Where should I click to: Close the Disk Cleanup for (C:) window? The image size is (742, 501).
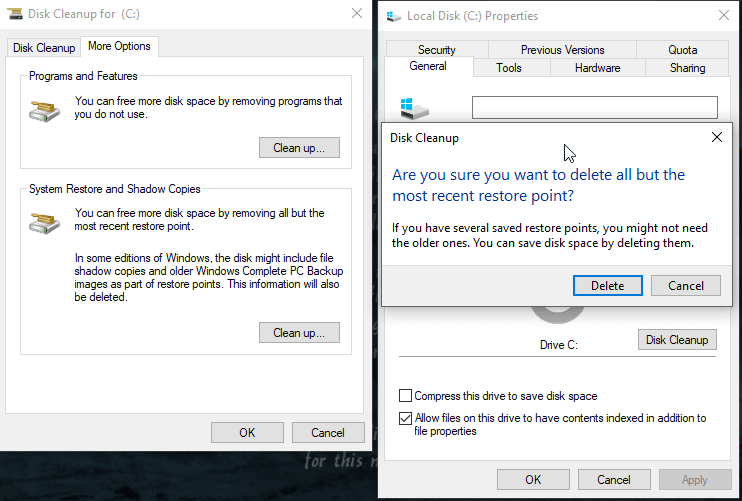(357, 14)
